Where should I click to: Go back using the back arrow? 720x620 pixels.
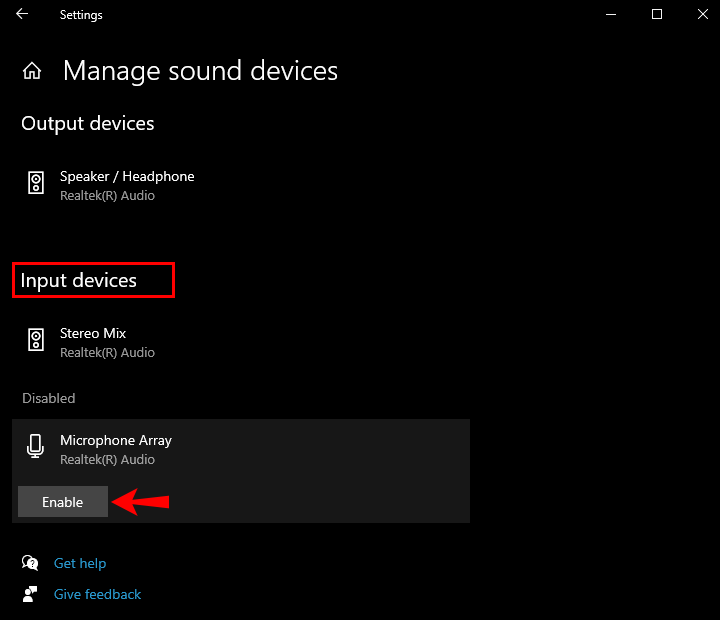[22, 14]
